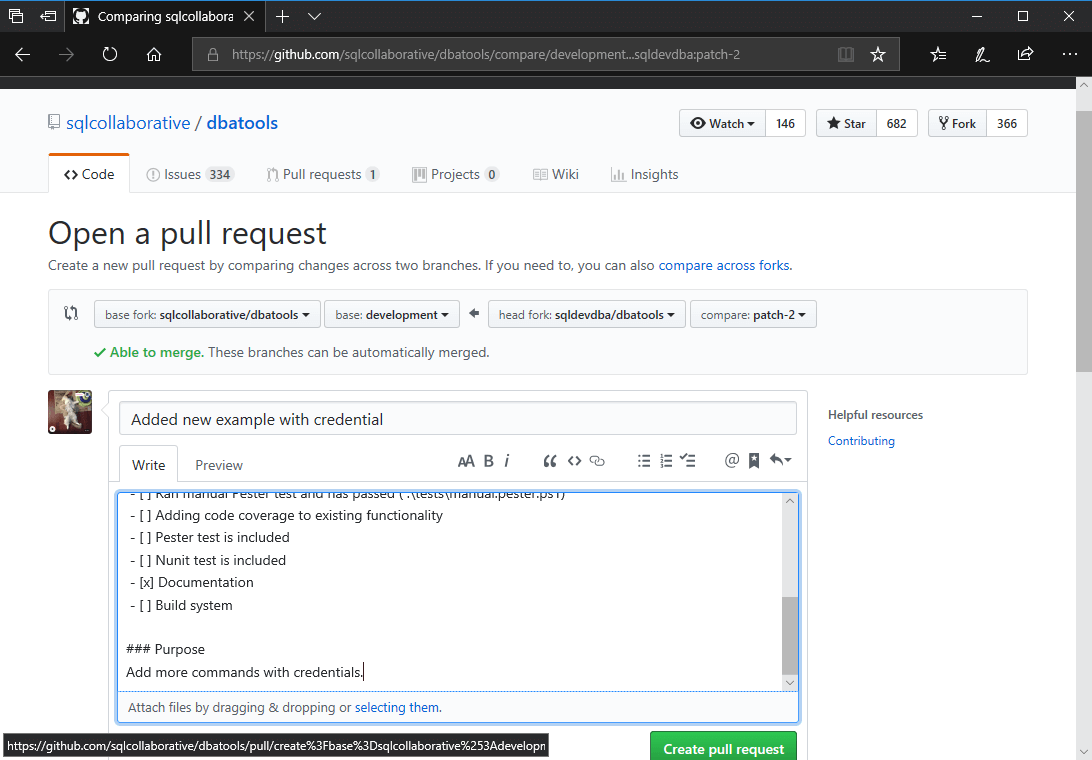The height and width of the screenshot is (760, 1092).
Task: Mention a user with the @ icon
Action: pyautogui.click(x=731, y=461)
